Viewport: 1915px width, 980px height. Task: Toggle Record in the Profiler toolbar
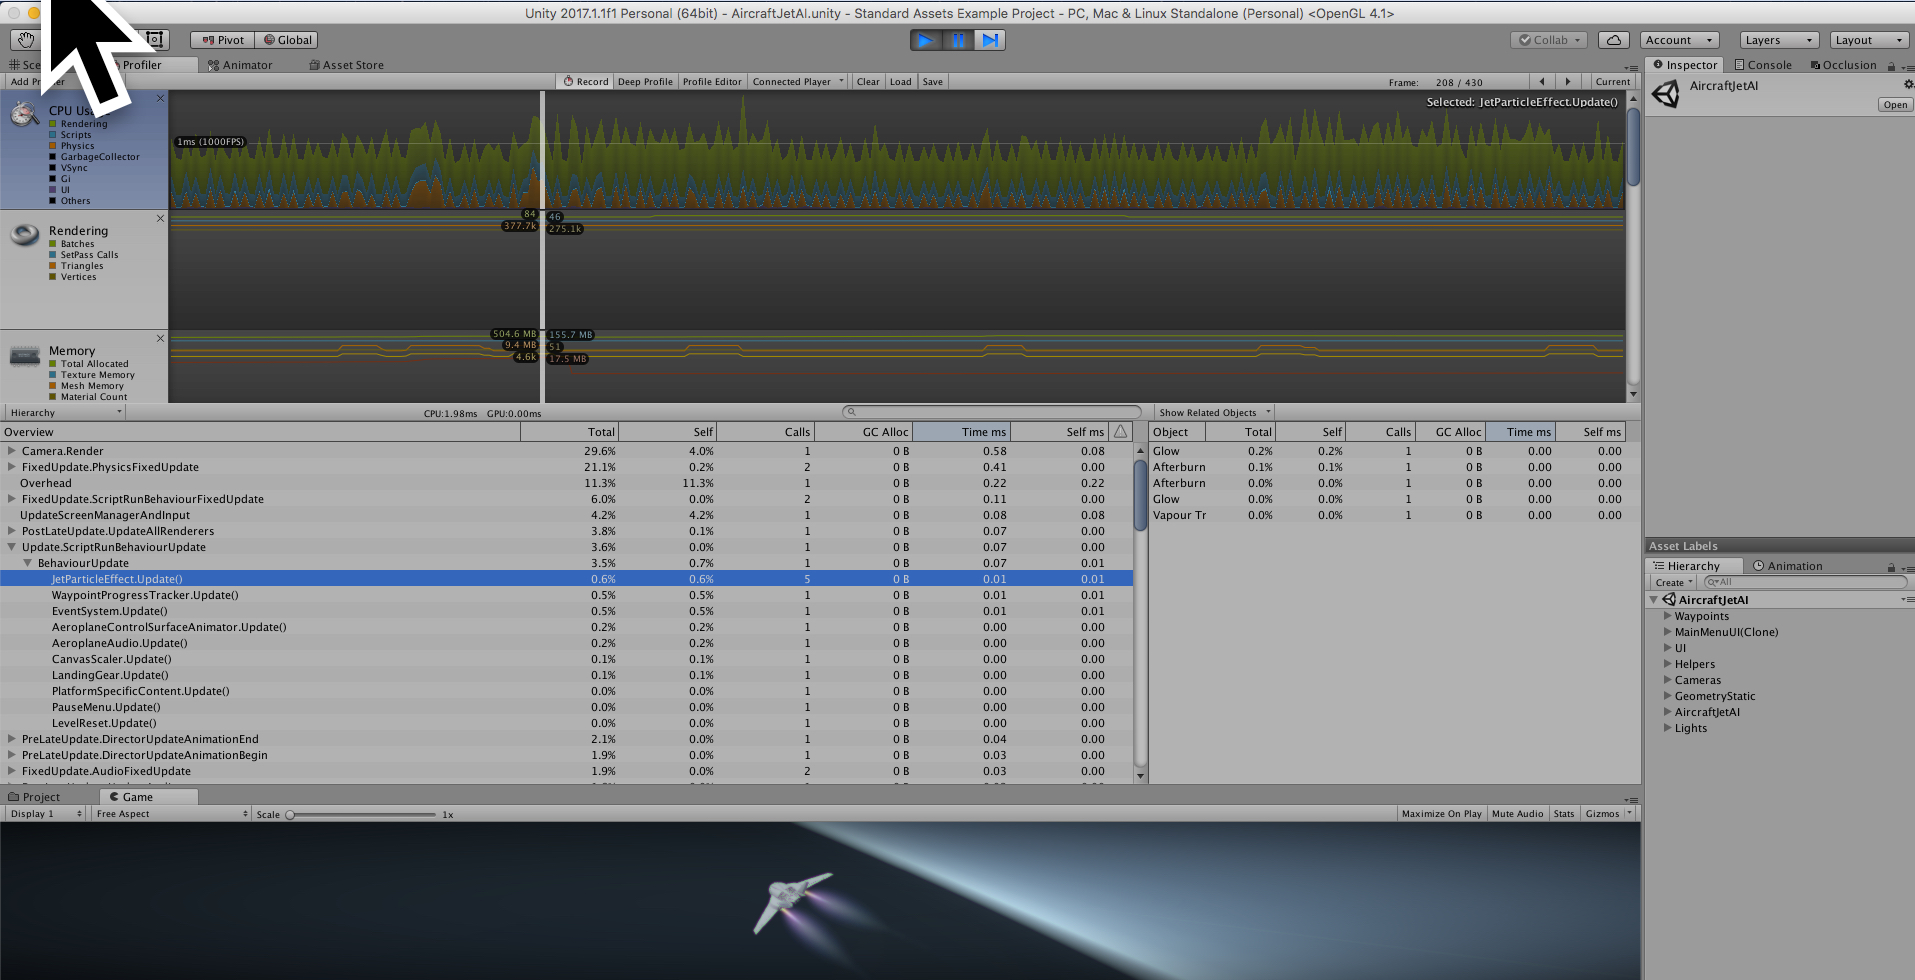586,82
